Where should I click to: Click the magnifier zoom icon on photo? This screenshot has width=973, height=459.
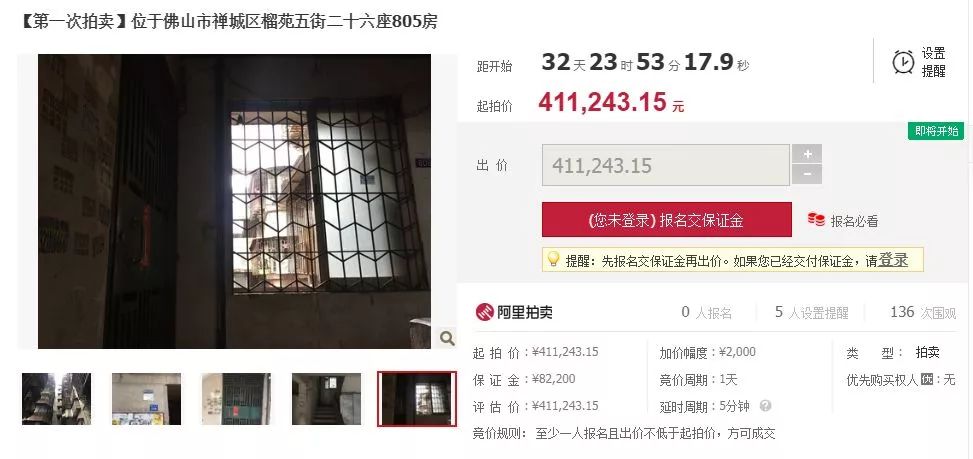click(x=446, y=338)
